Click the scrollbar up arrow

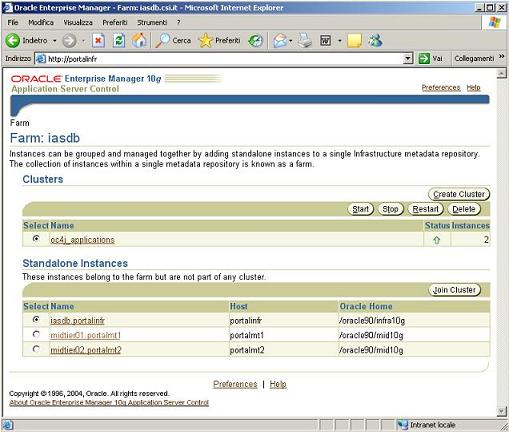tap(502, 73)
